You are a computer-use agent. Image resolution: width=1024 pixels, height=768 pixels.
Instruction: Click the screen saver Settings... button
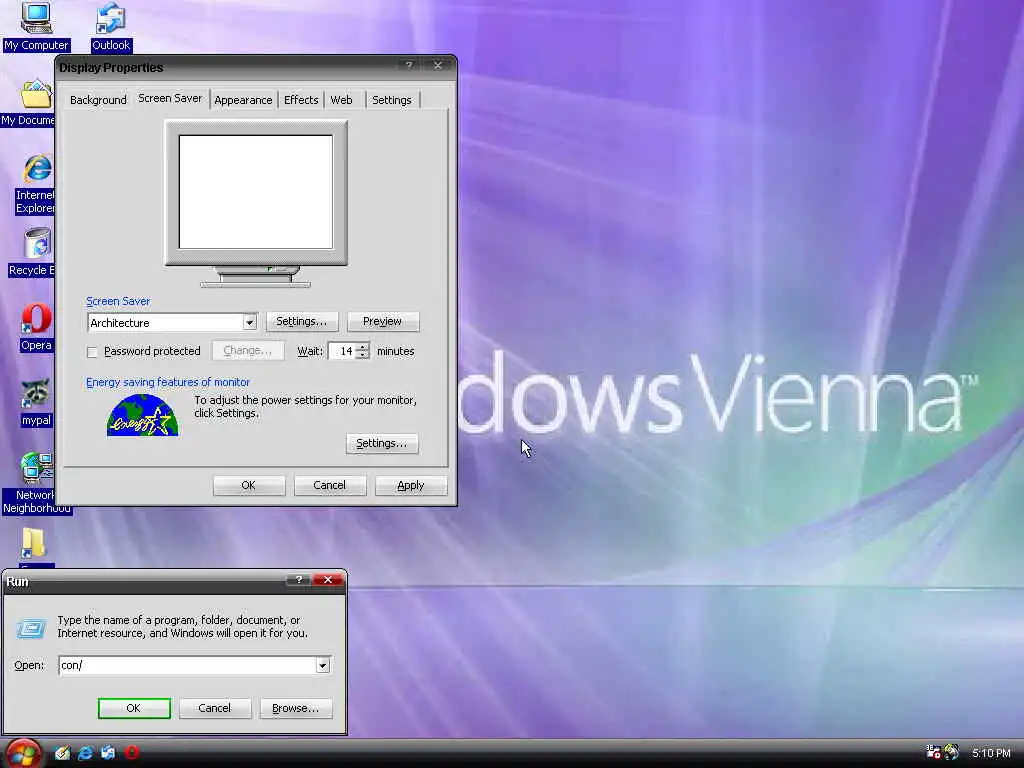tap(302, 321)
